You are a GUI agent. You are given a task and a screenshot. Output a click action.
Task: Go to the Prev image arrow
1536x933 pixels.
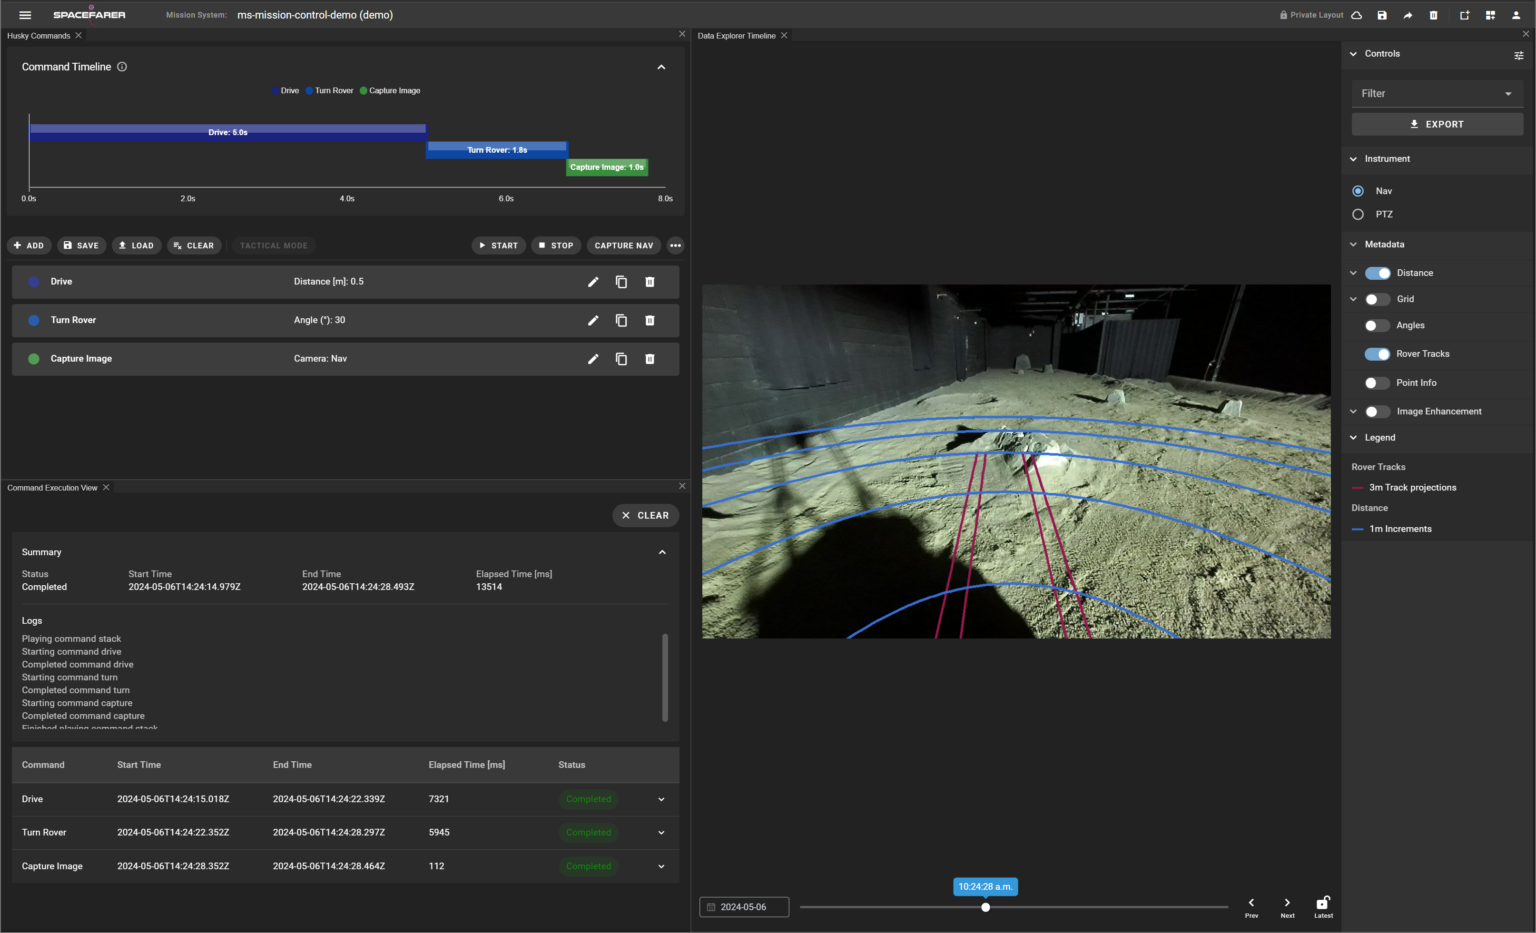tap(1251, 904)
